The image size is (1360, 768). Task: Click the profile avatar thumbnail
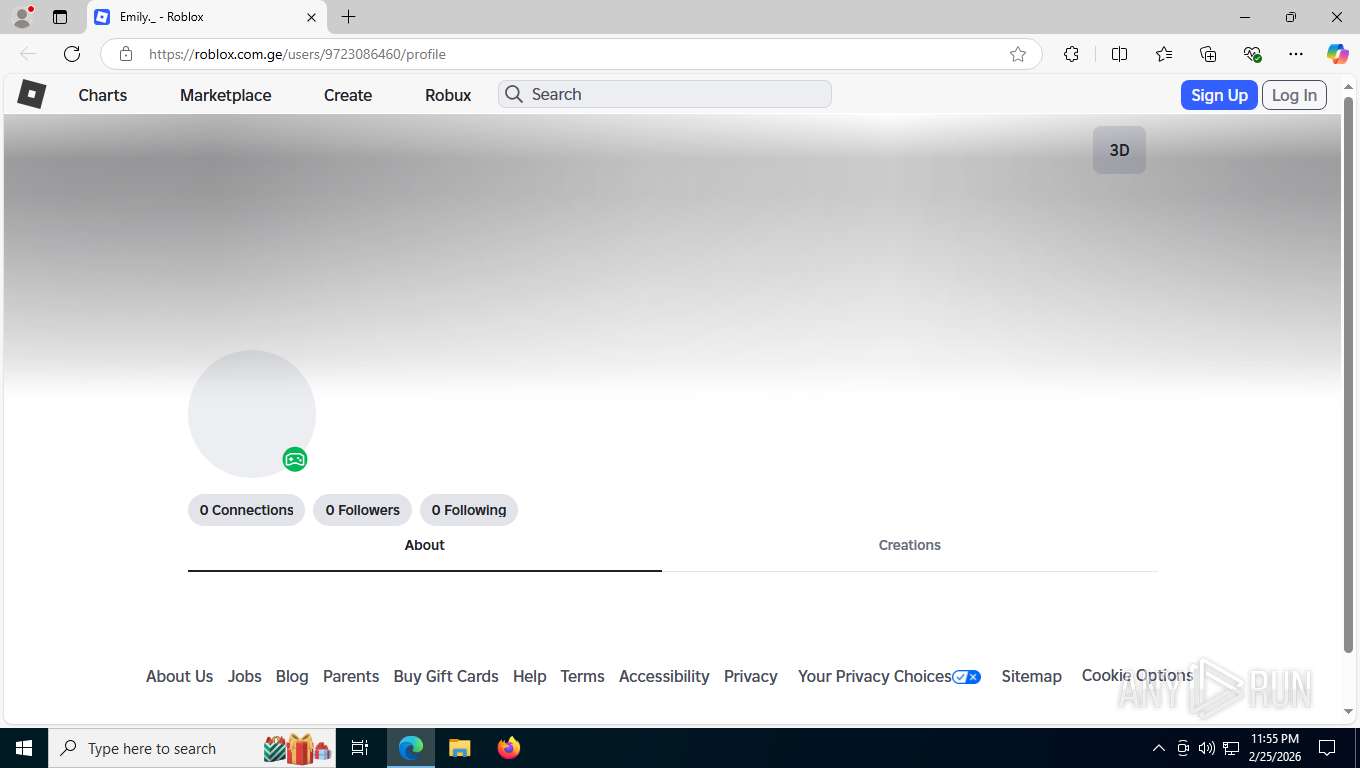tap(252, 414)
